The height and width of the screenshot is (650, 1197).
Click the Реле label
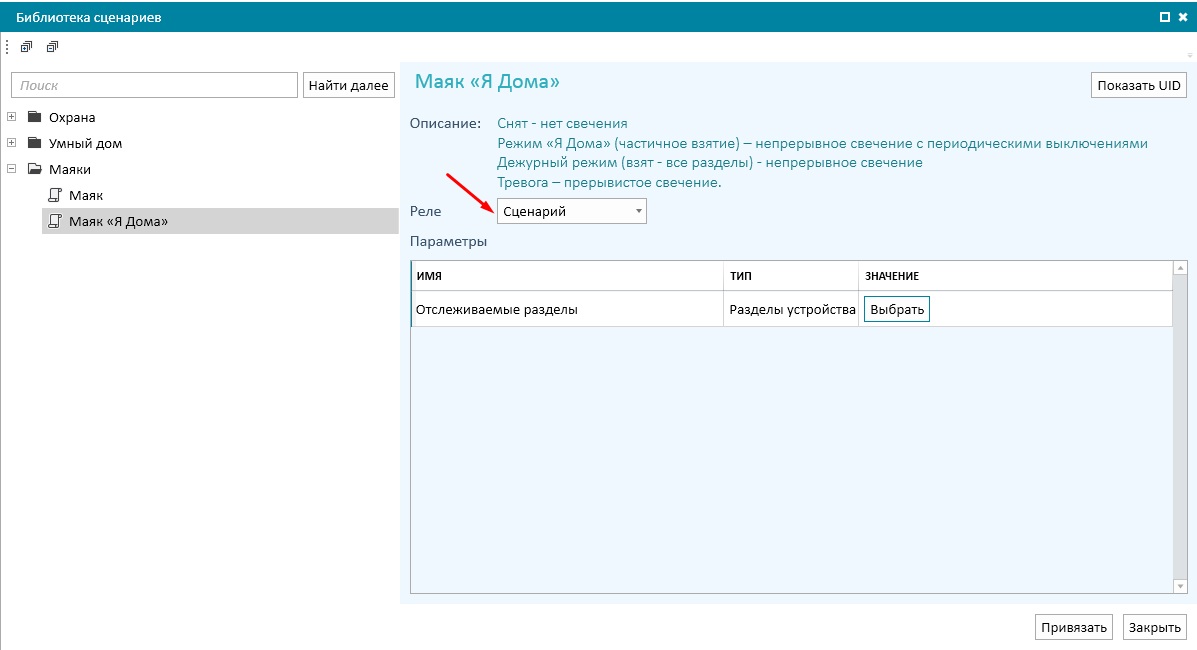coord(425,212)
